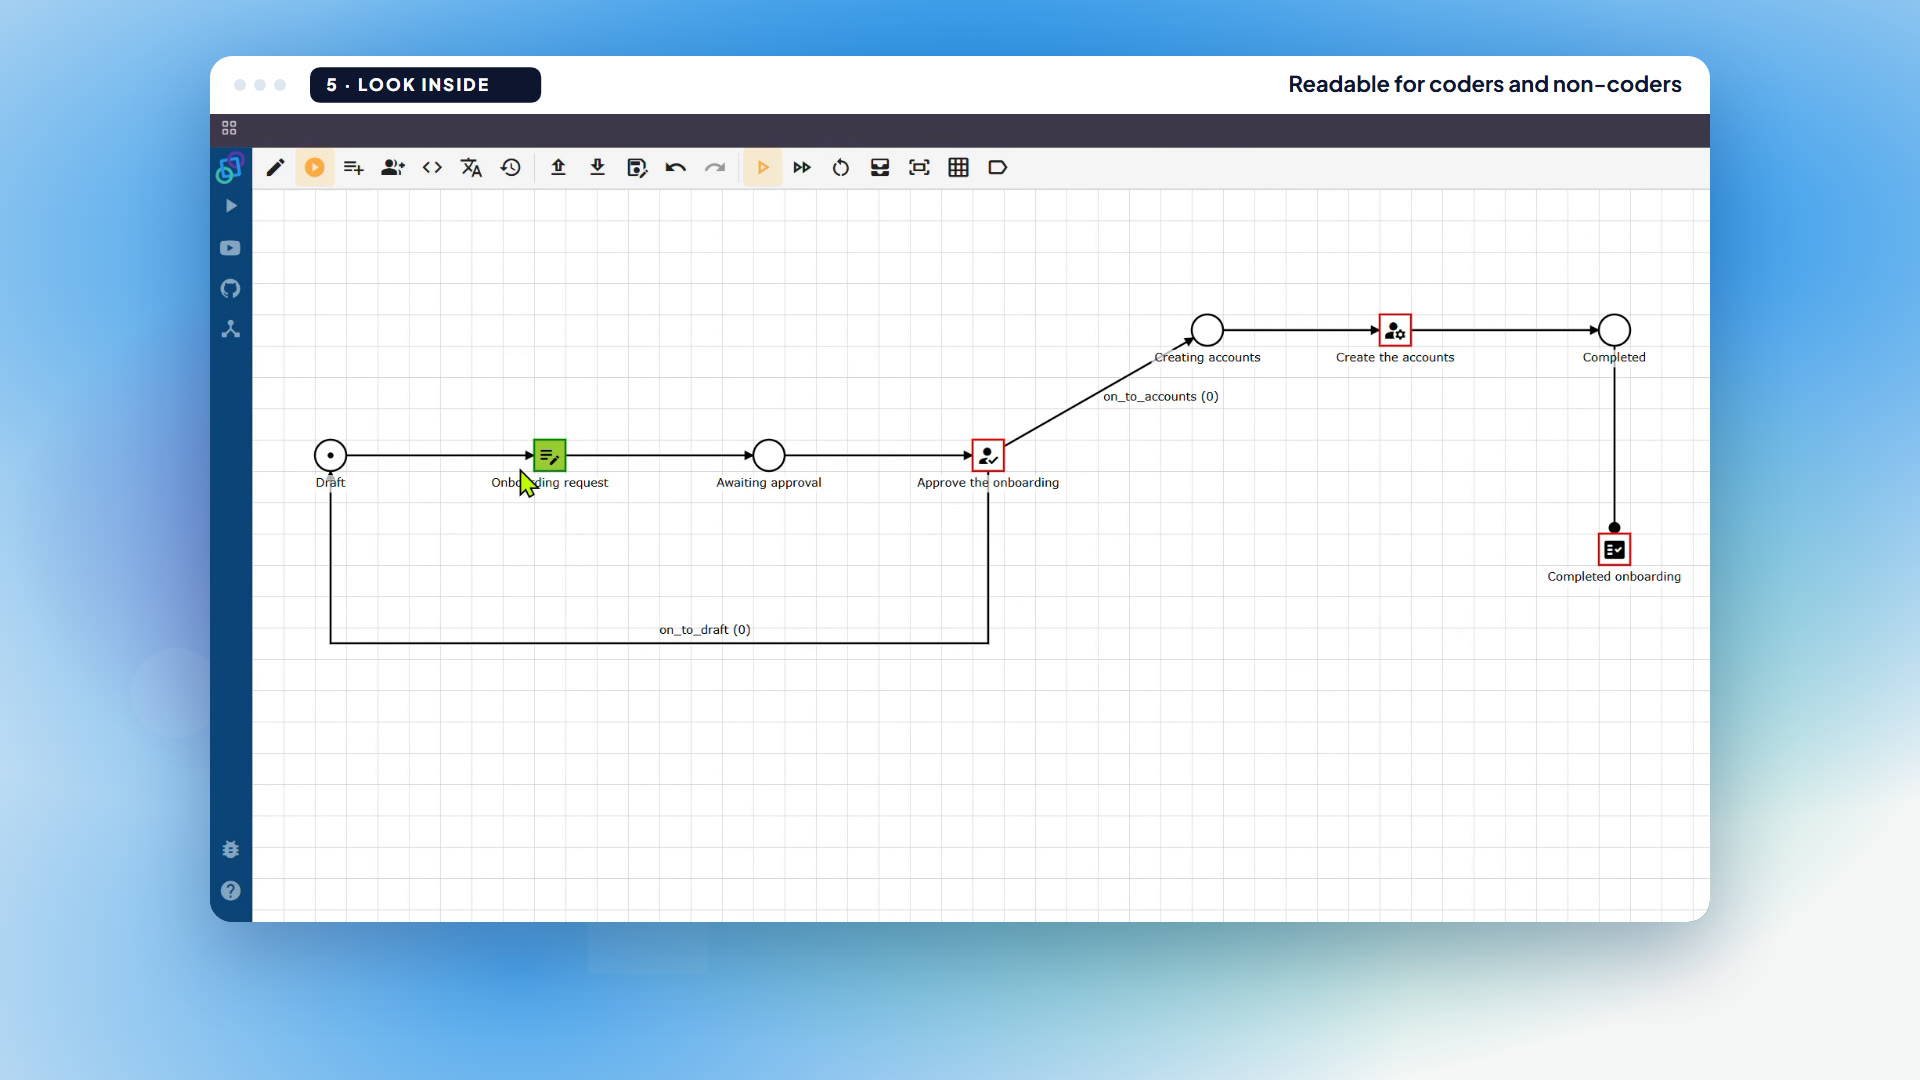Click the circular reset arrow icon
This screenshot has height=1080, width=1920.
tap(841, 168)
